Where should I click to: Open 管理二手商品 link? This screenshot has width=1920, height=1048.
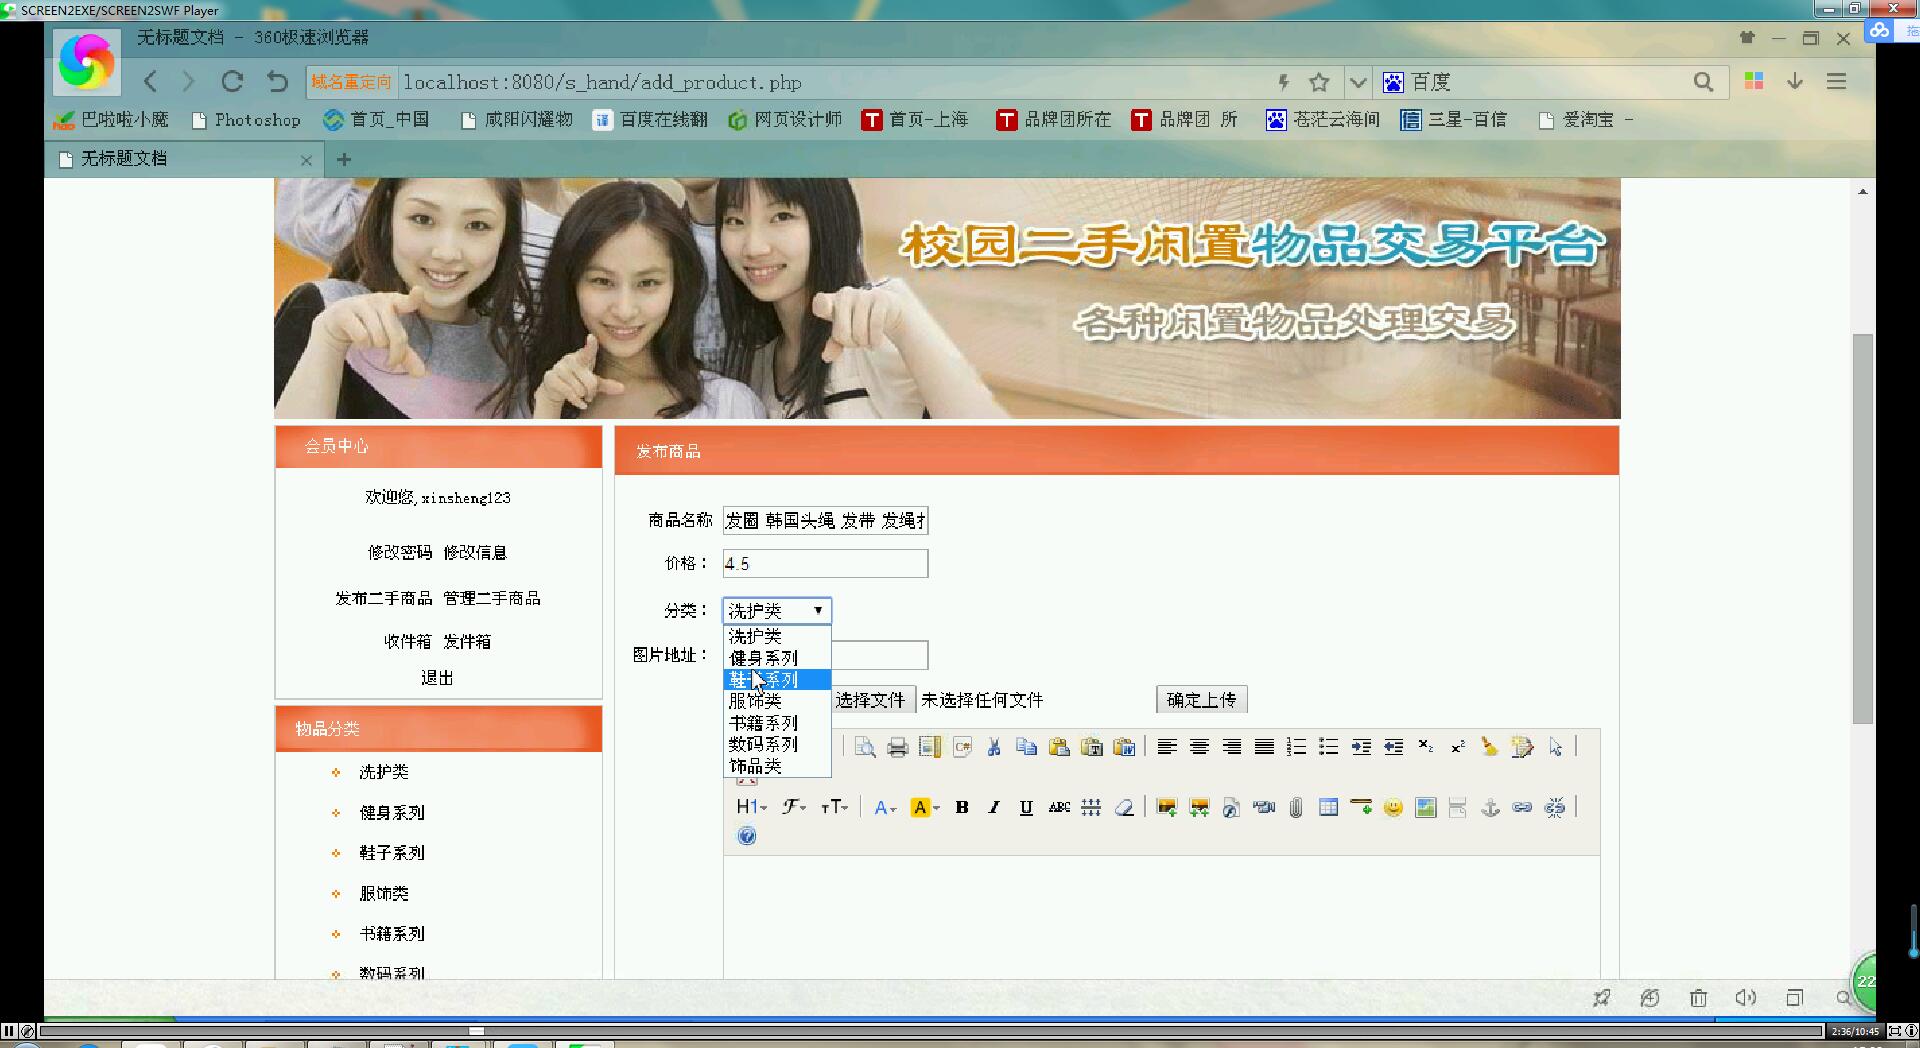tap(492, 598)
